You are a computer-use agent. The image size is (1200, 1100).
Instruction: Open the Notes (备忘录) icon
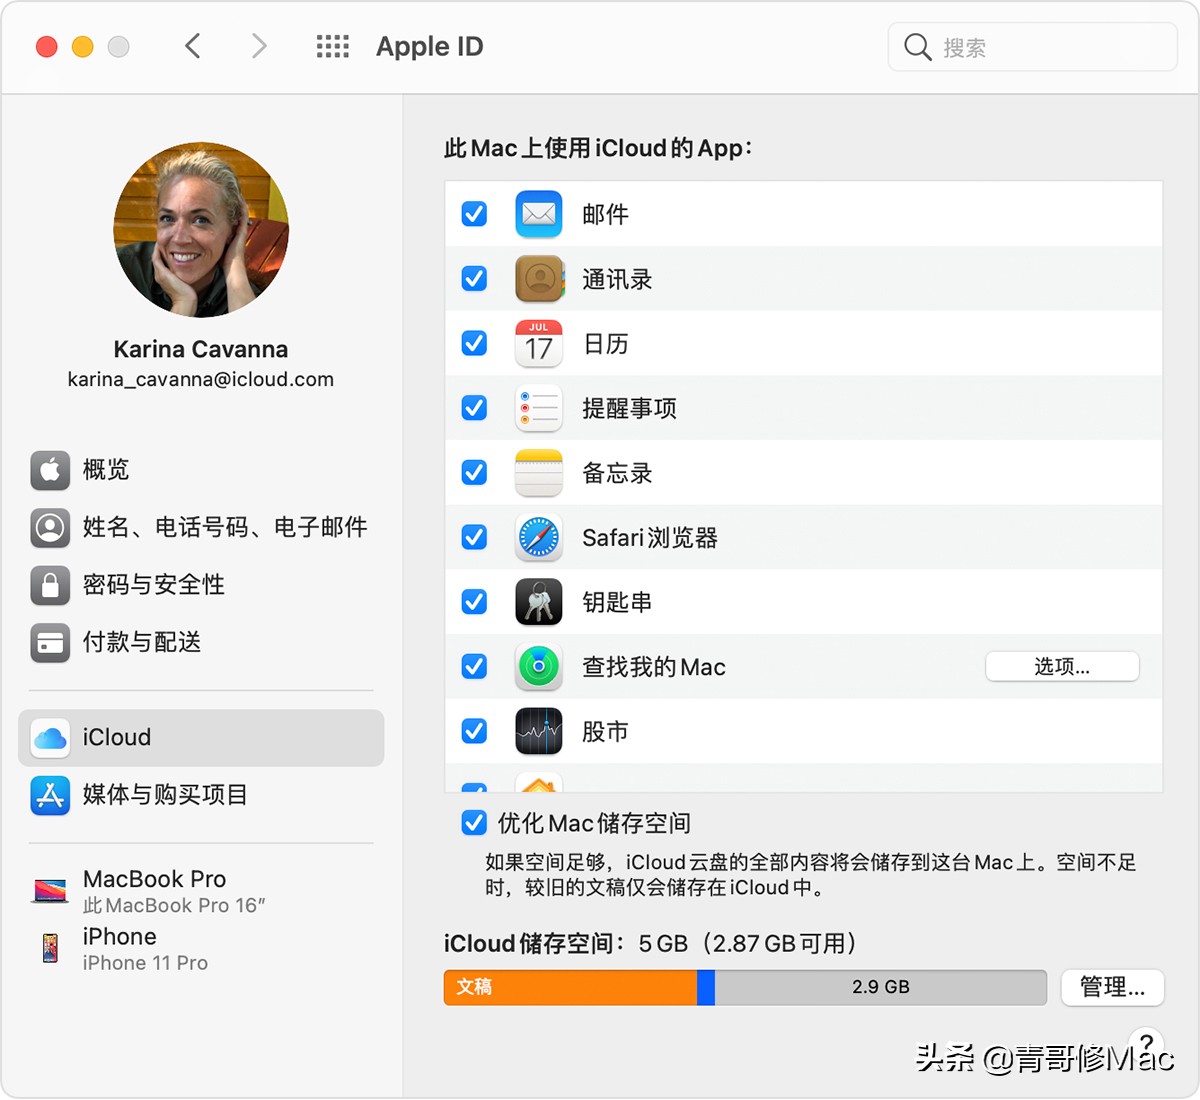pos(539,472)
